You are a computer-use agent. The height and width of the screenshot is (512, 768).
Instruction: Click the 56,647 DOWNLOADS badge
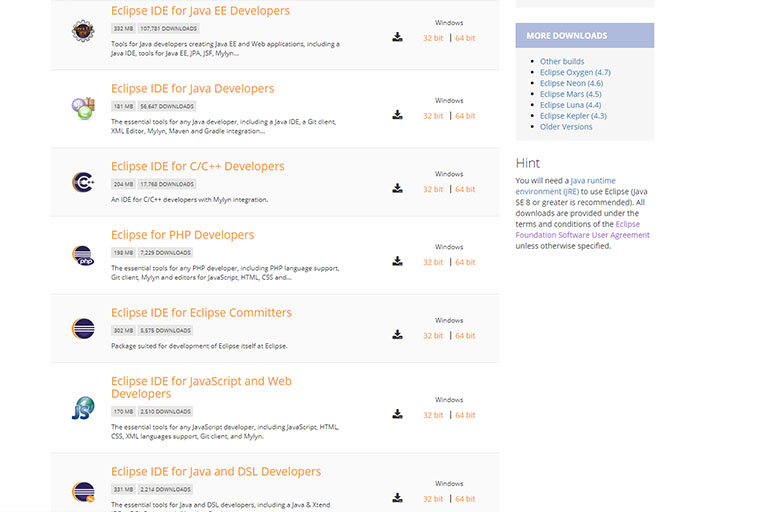pyautogui.click(x=167, y=106)
